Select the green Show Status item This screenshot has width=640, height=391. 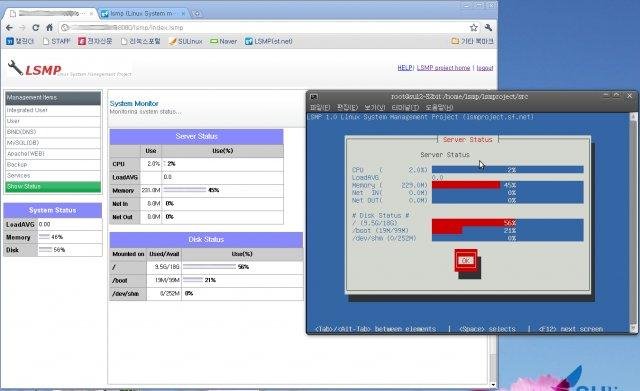pos(53,187)
